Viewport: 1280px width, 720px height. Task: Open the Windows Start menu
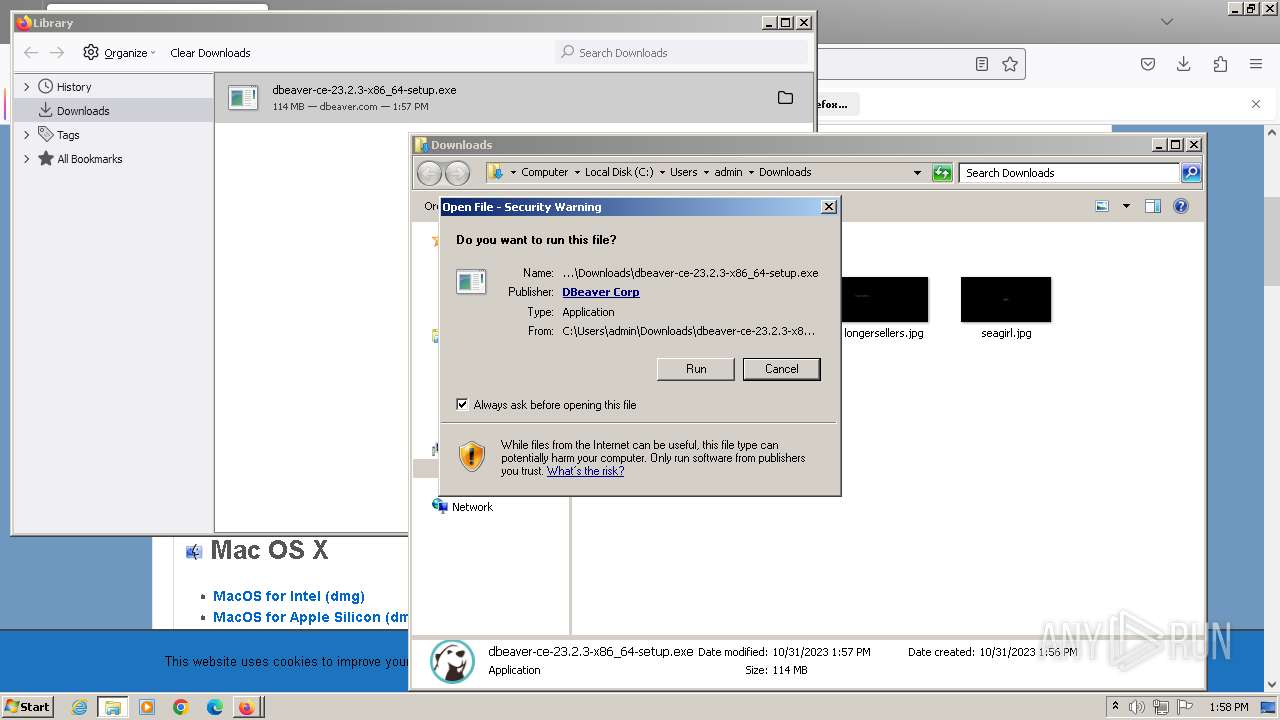pos(28,706)
